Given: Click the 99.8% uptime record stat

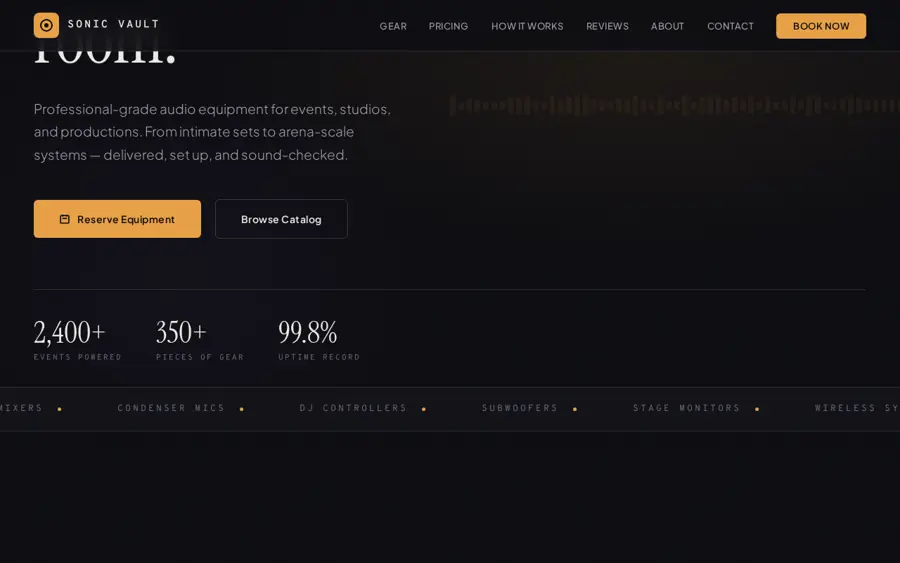Looking at the screenshot, I should [319, 340].
